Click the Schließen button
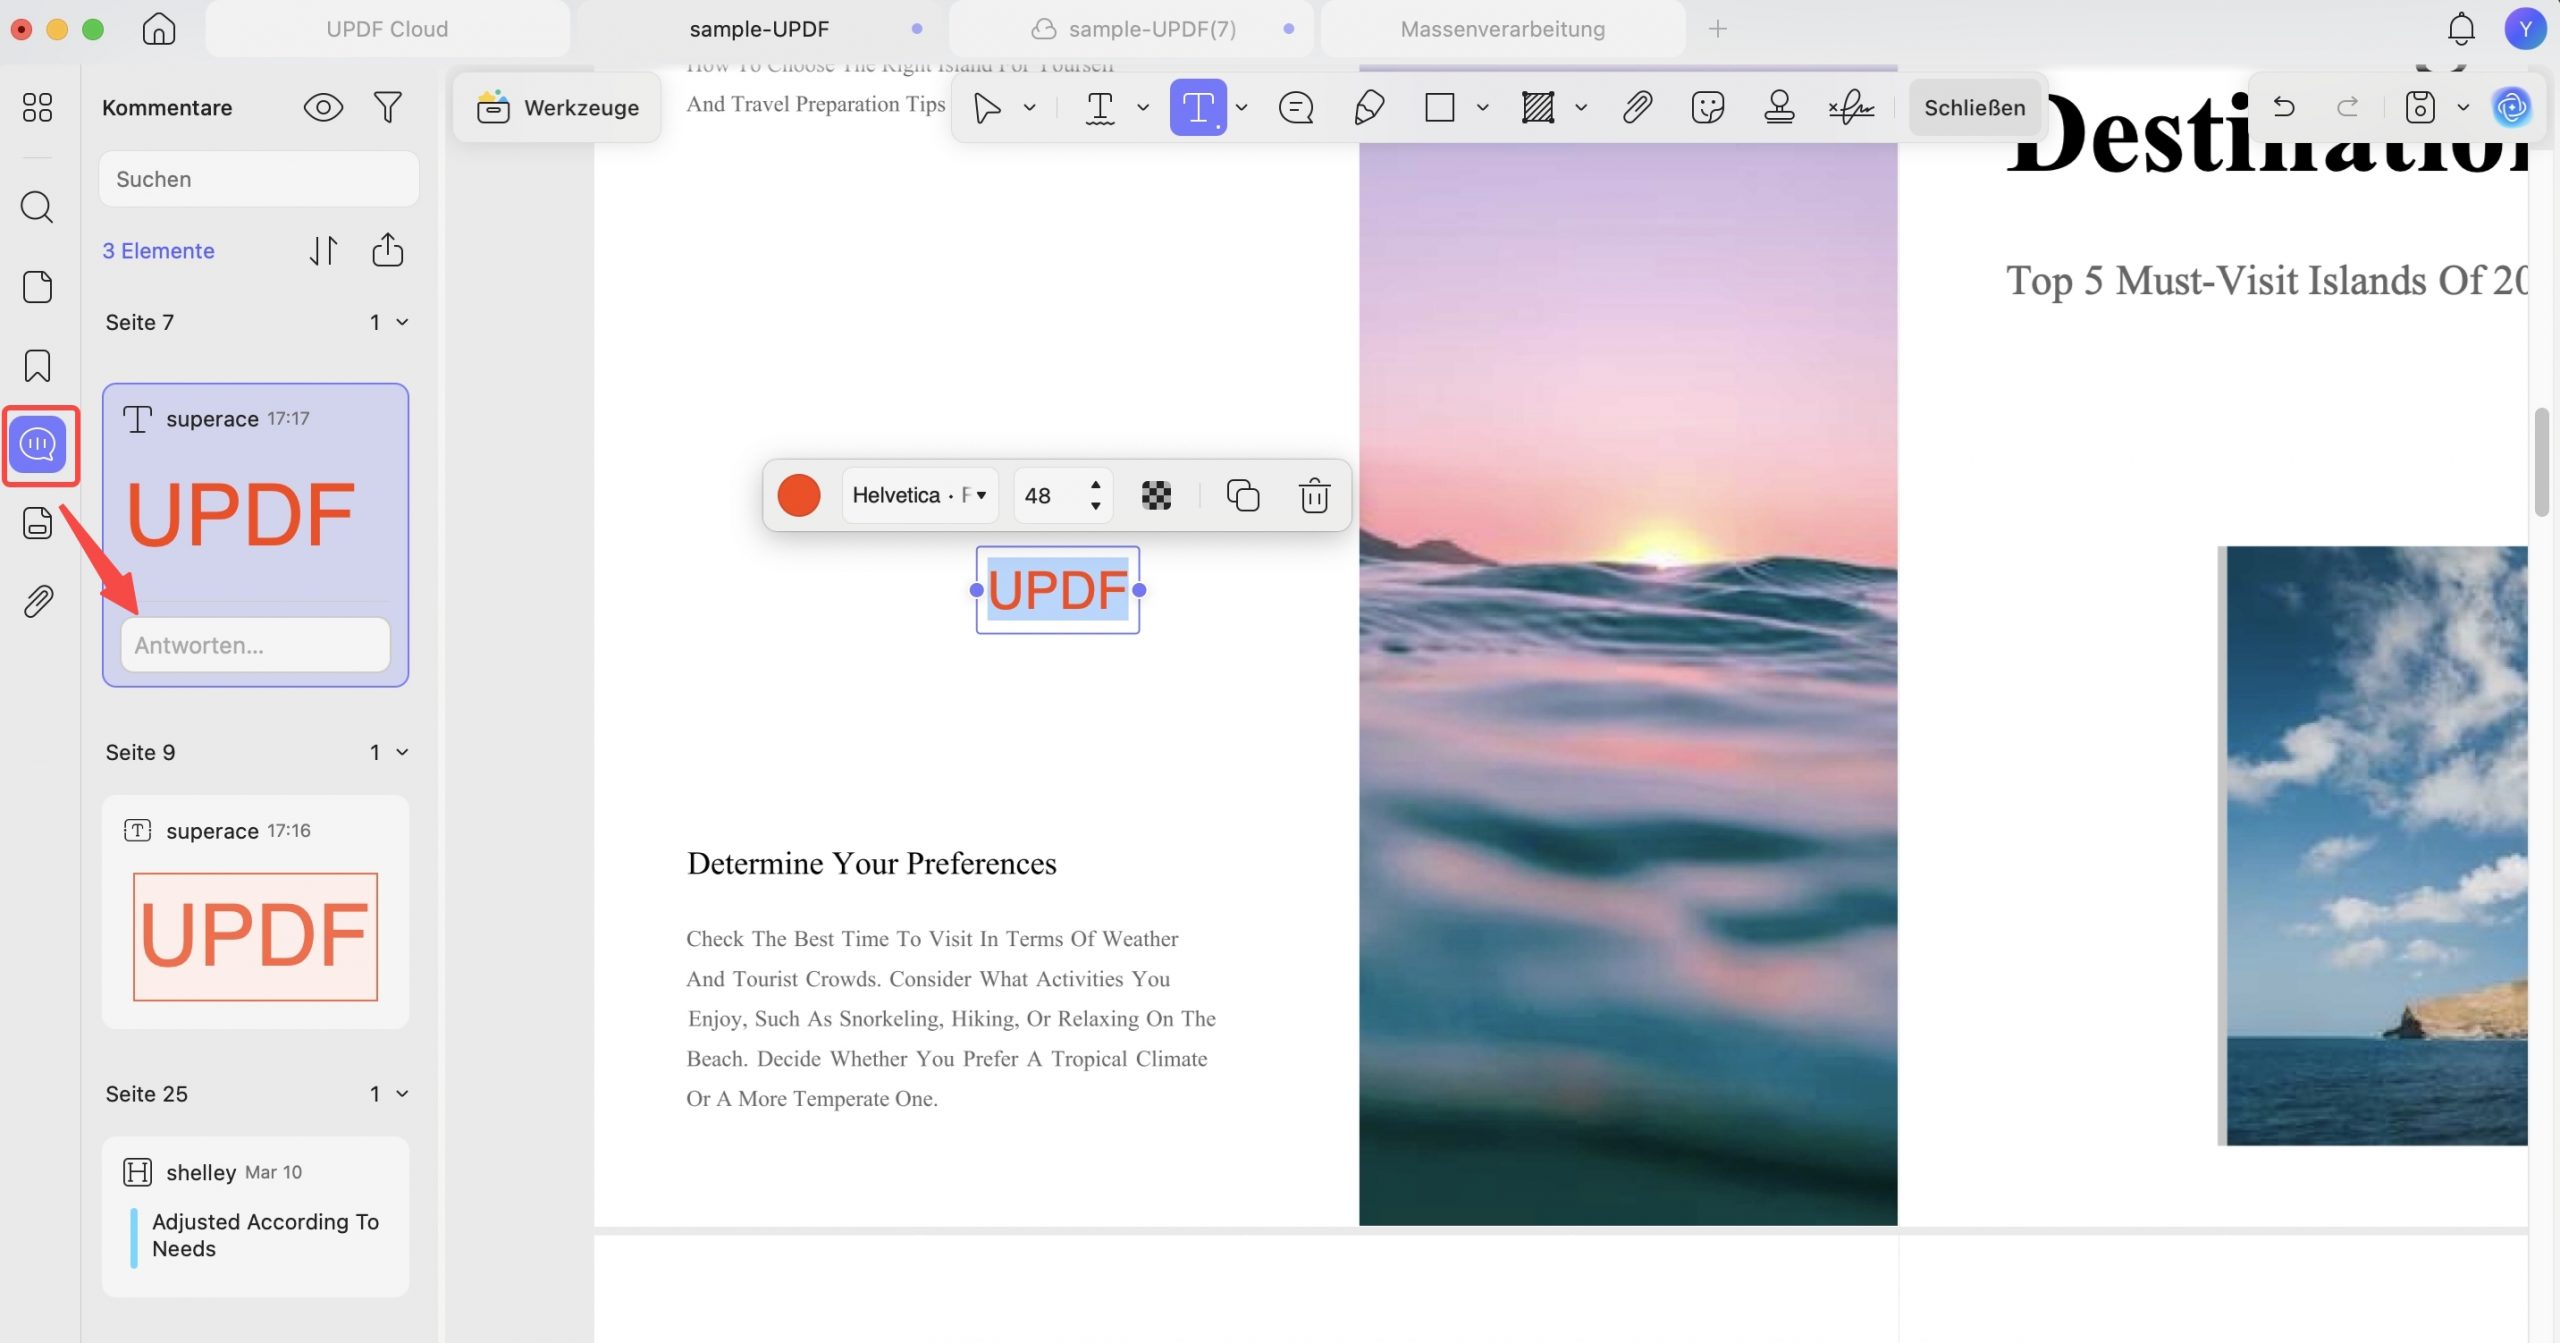 point(1974,107)
